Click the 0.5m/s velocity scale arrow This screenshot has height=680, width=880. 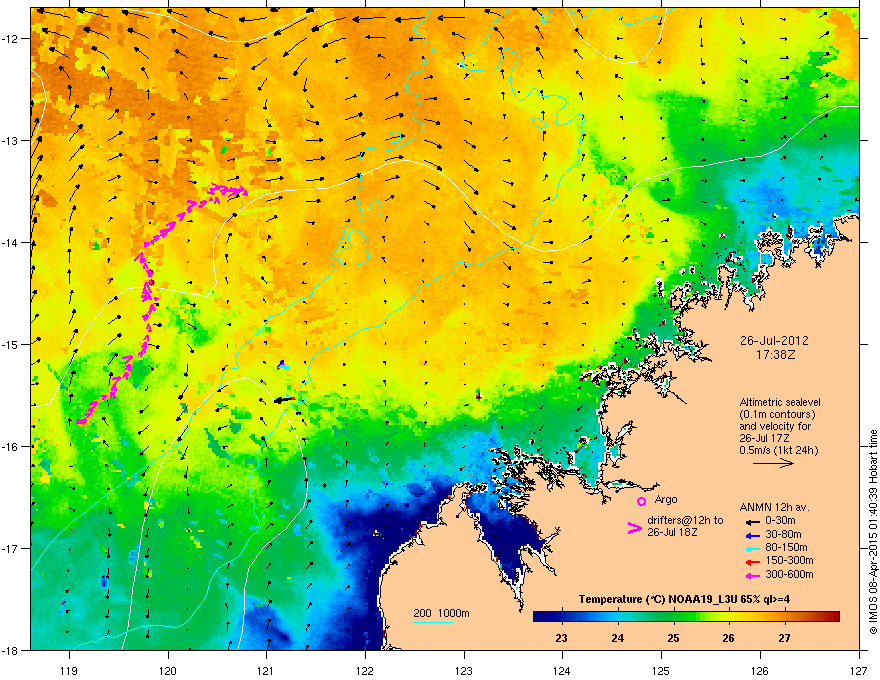[x=773, y=463]
